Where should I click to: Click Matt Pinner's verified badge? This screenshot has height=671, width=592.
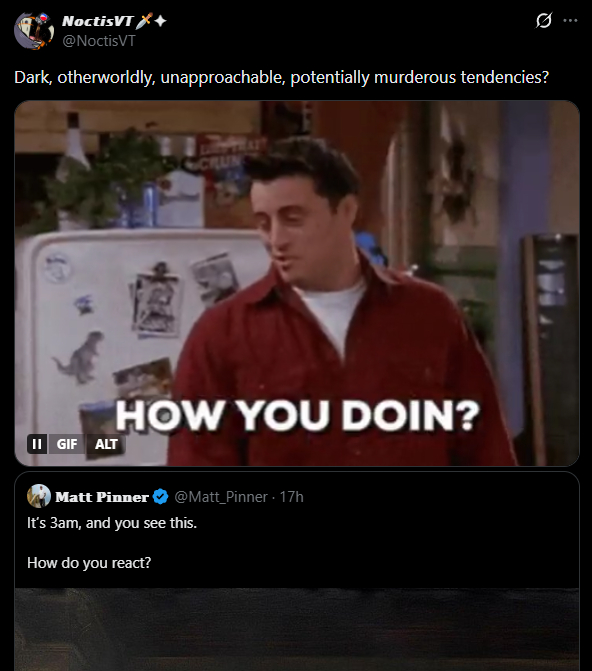[161, 496]
